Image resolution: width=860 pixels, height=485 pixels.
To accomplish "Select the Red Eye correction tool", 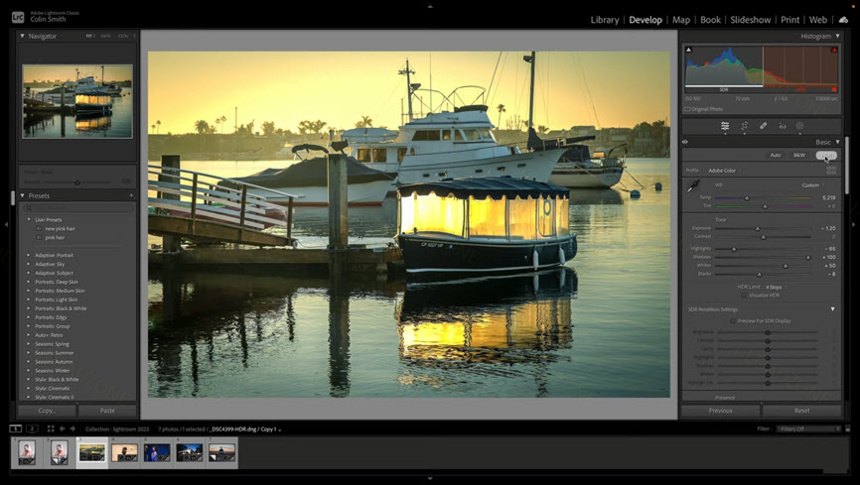I will [782, 126].
